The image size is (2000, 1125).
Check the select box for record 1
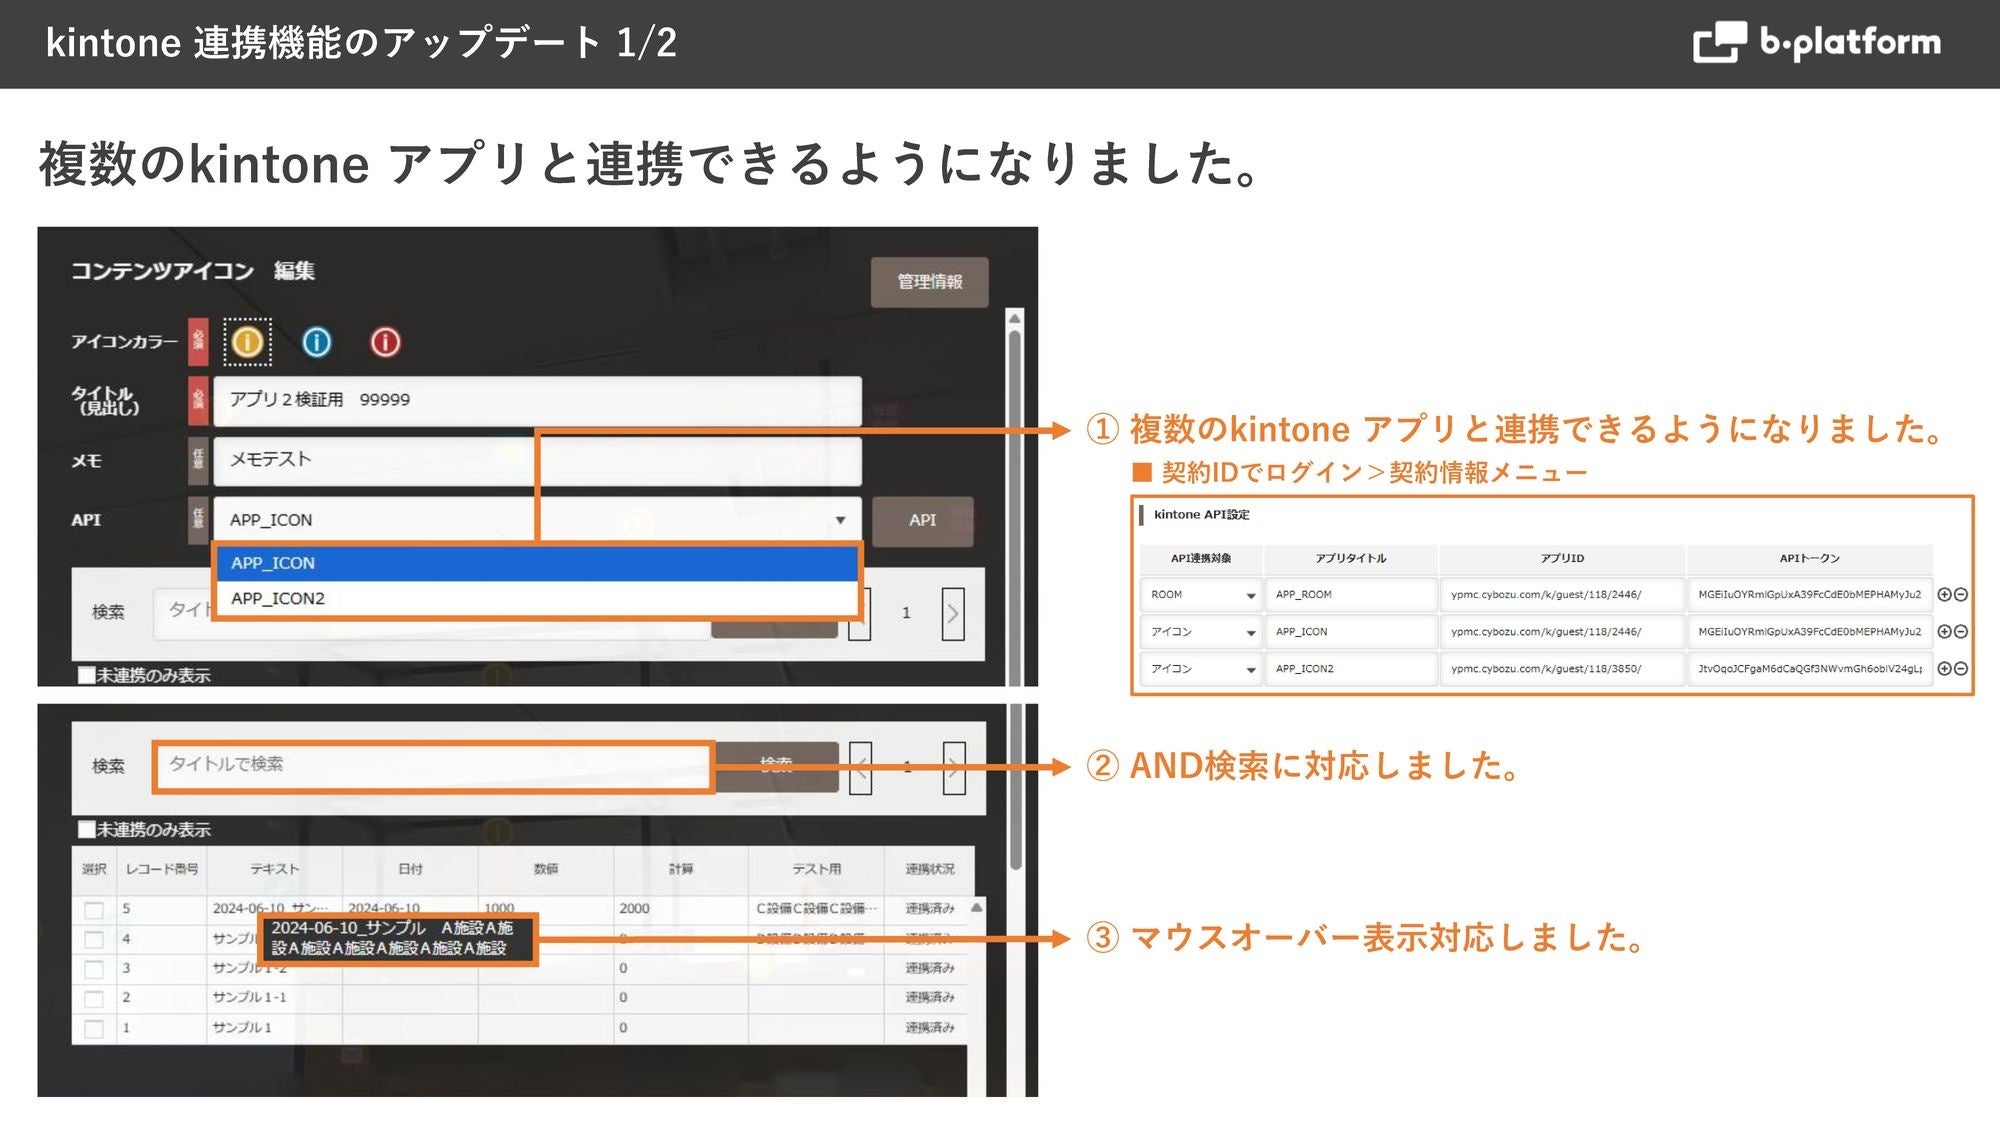(94, 1028)
